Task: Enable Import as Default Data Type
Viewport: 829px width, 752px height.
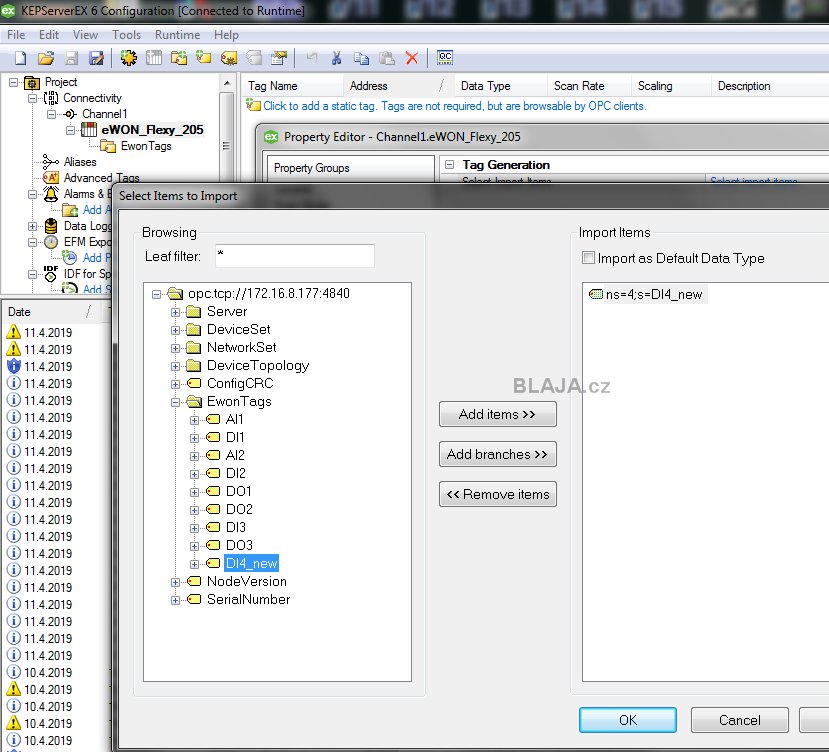Action: pos(588,258)
